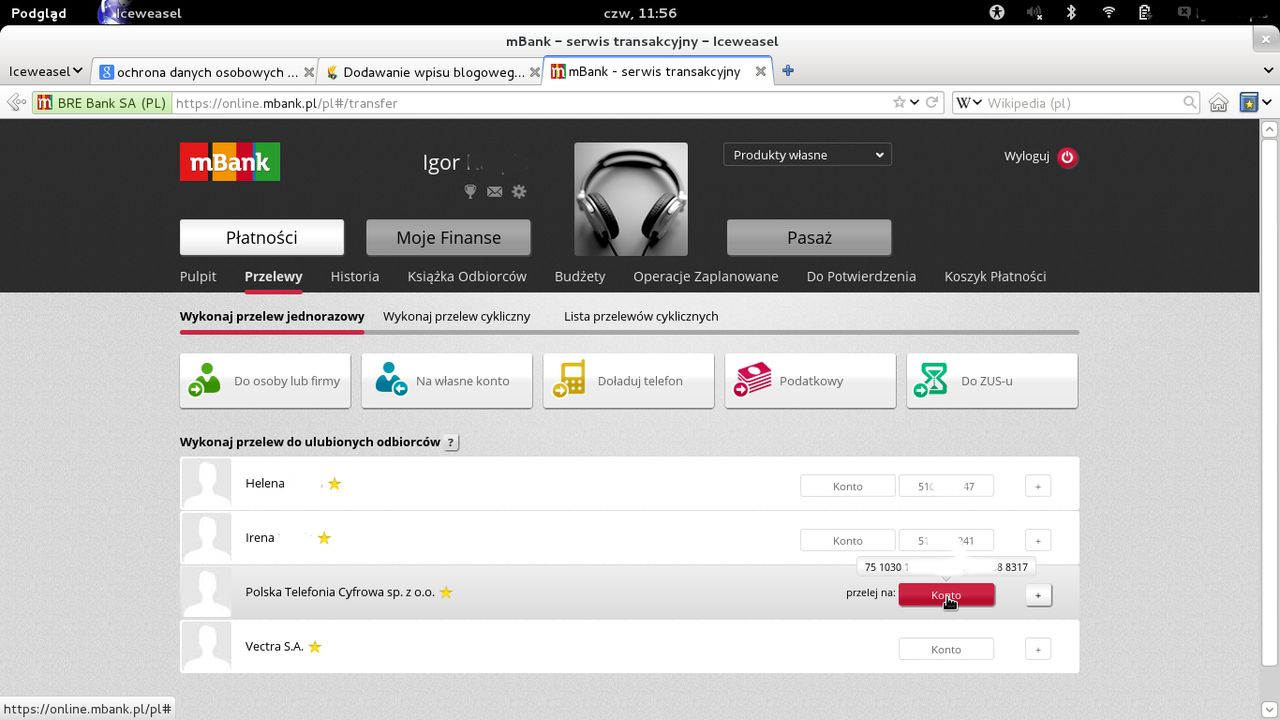
Task: Open Koszyk Płatności menu item
Action: point(995,276)
